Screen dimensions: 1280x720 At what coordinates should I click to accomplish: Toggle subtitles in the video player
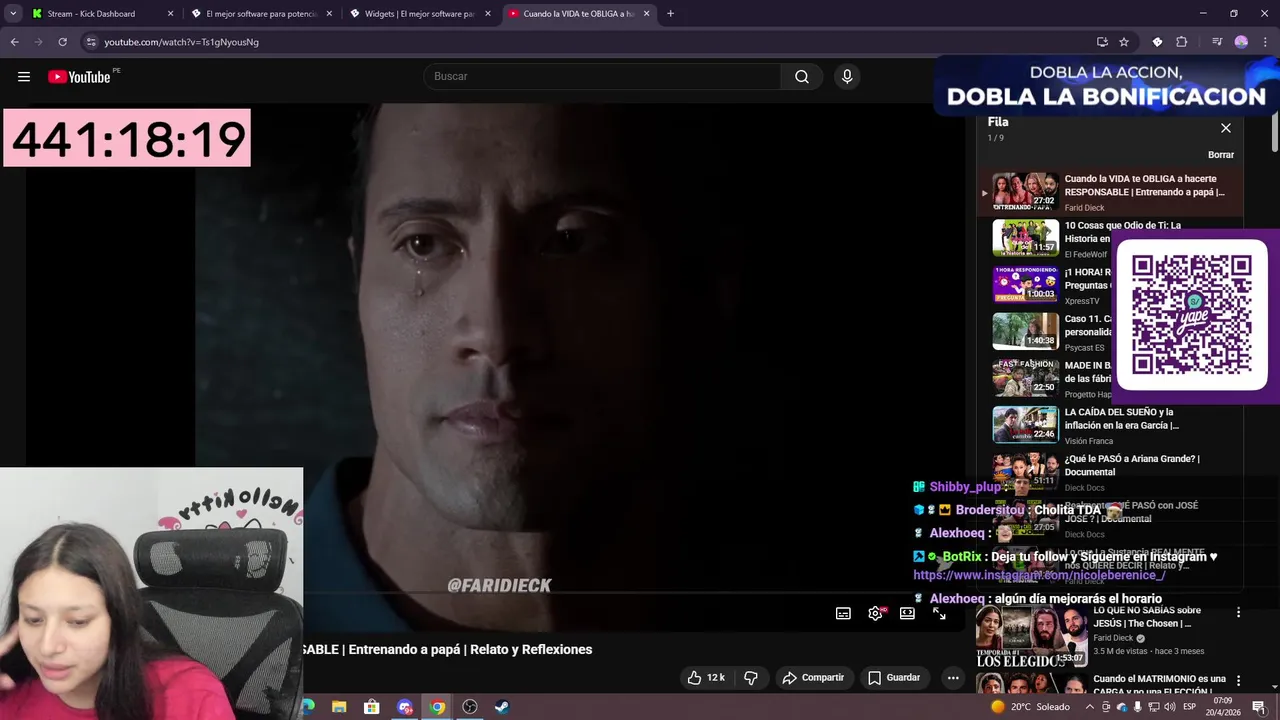click(x=843, y=613)
